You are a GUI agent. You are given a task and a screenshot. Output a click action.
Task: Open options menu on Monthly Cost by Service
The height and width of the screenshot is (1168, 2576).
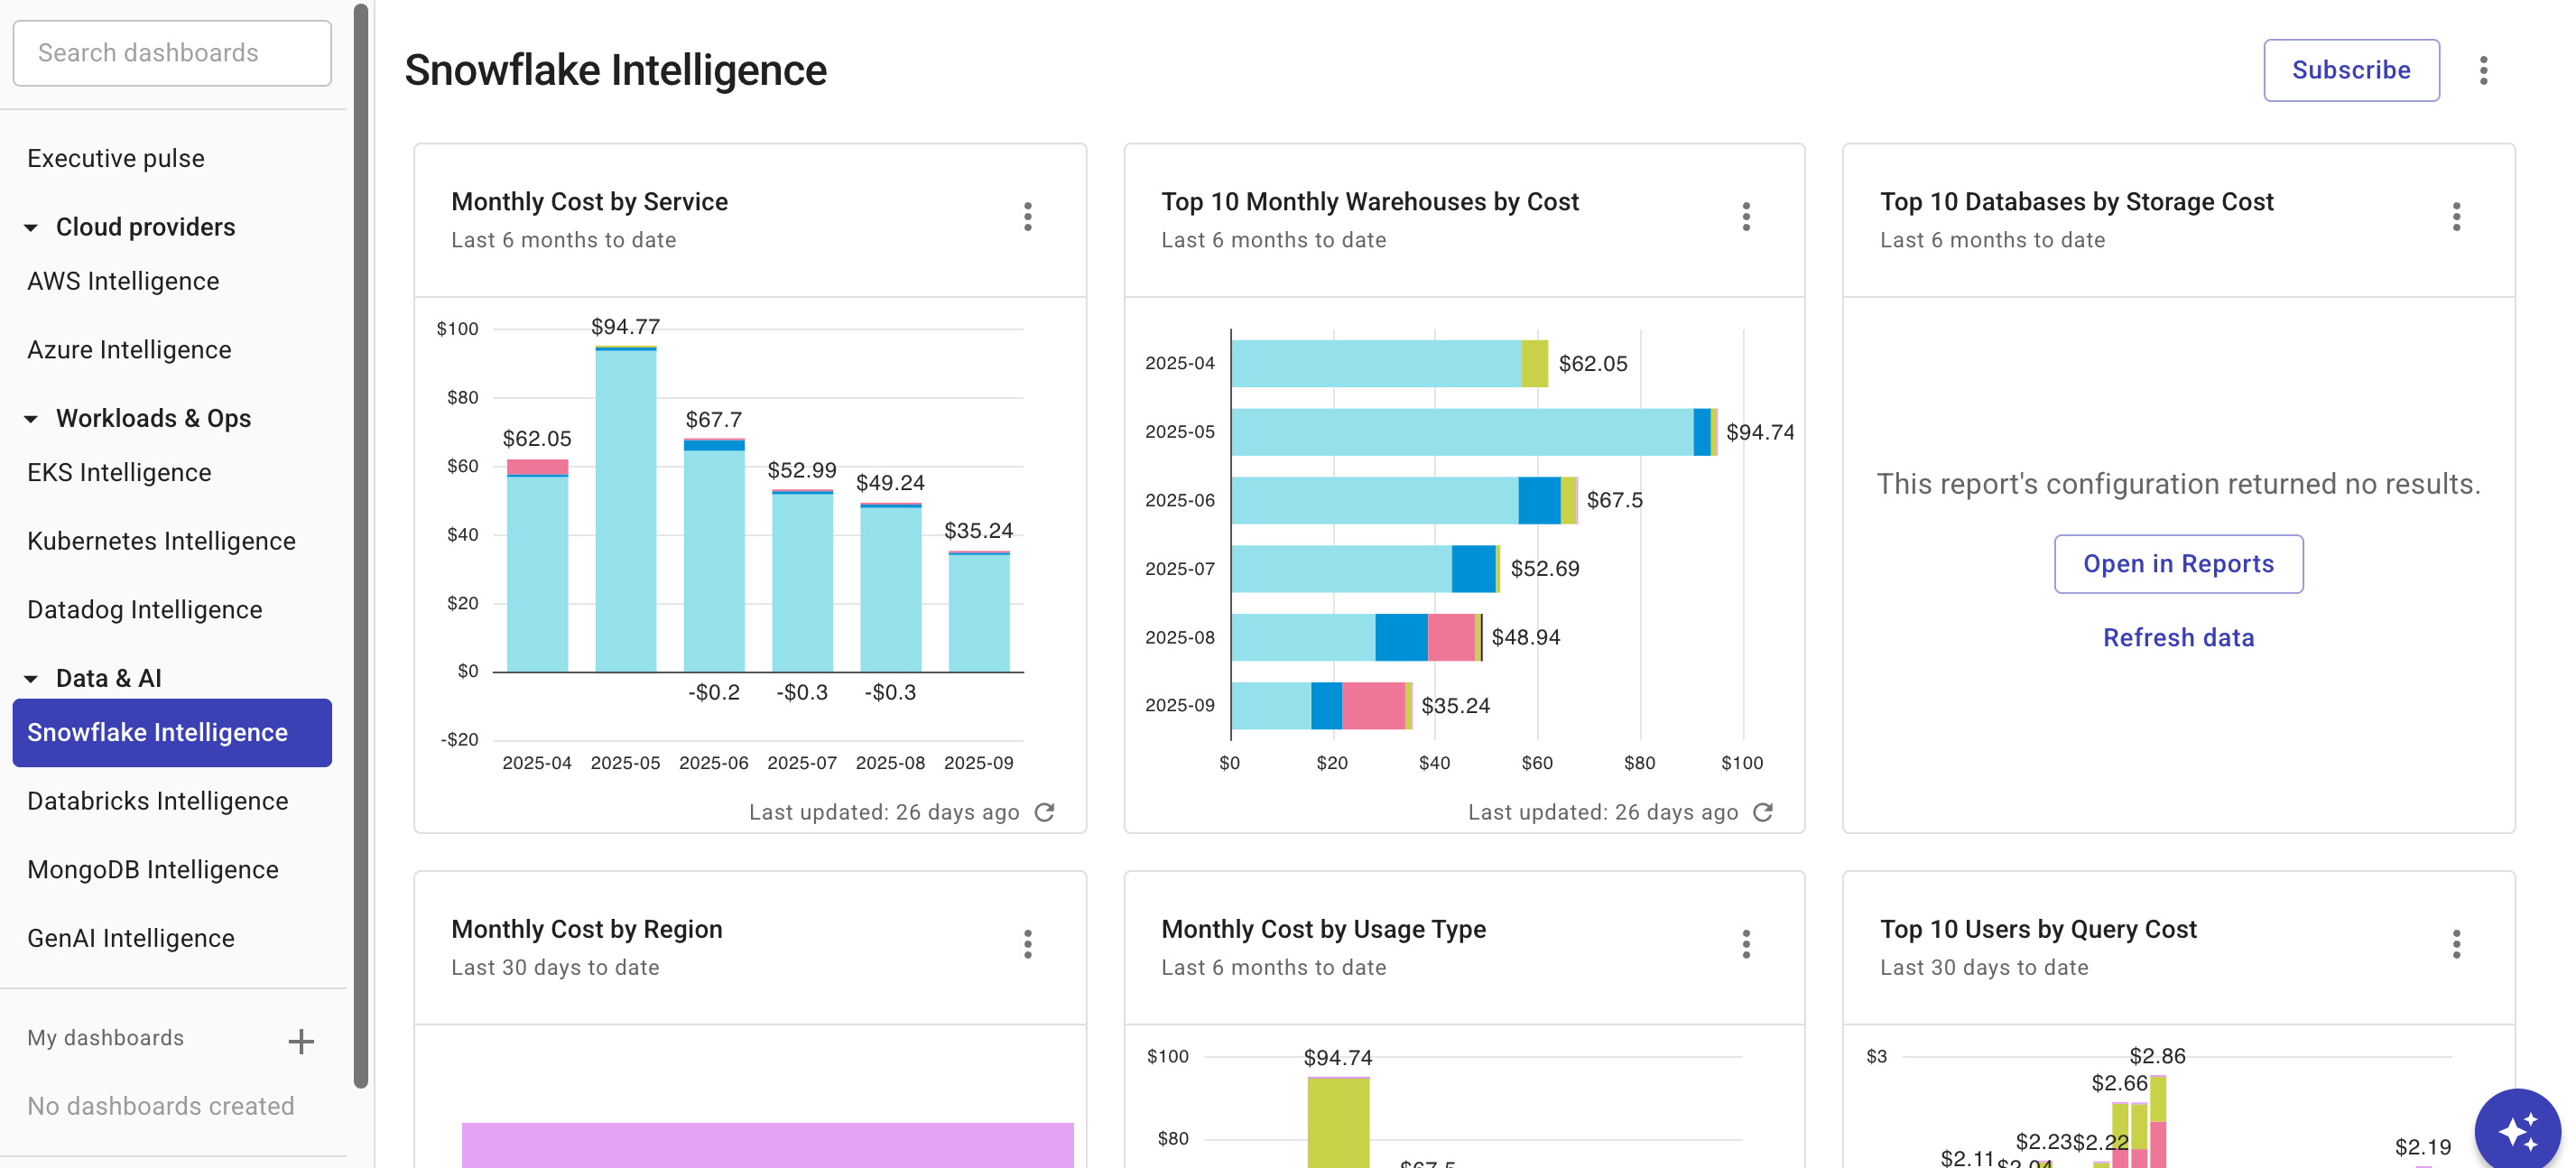pos(1028,217)
